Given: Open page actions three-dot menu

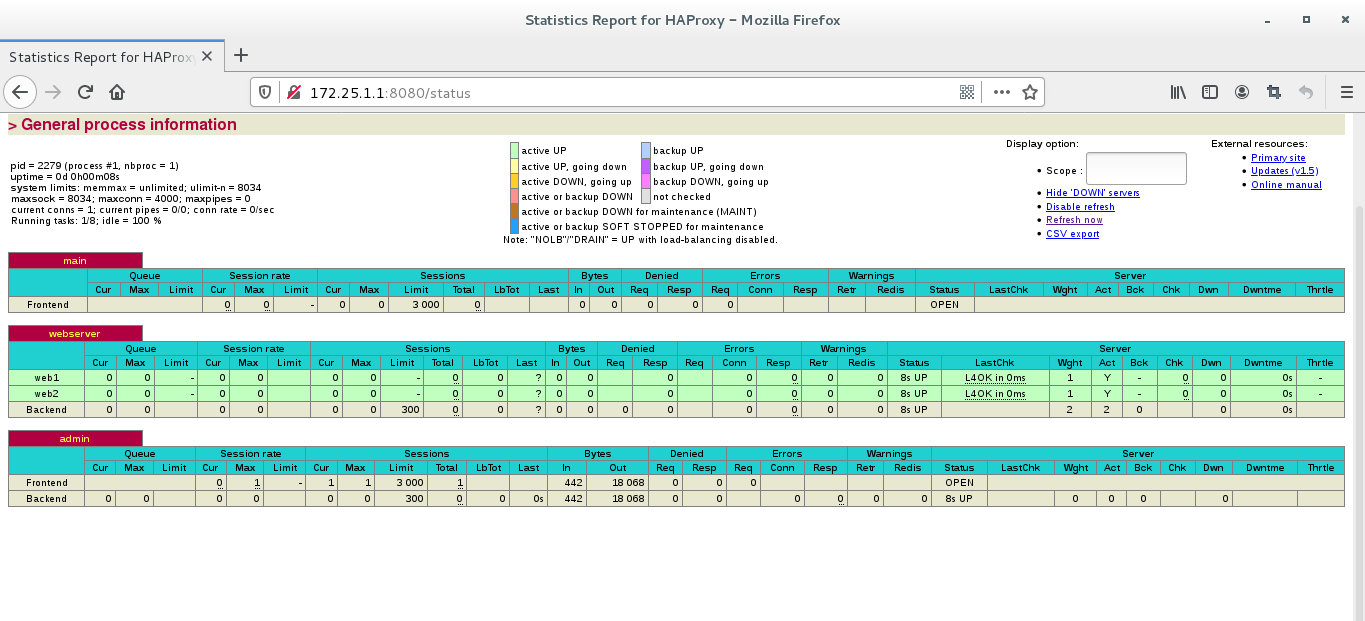Looking at the screenshot, I should (x=1002, y=92).
